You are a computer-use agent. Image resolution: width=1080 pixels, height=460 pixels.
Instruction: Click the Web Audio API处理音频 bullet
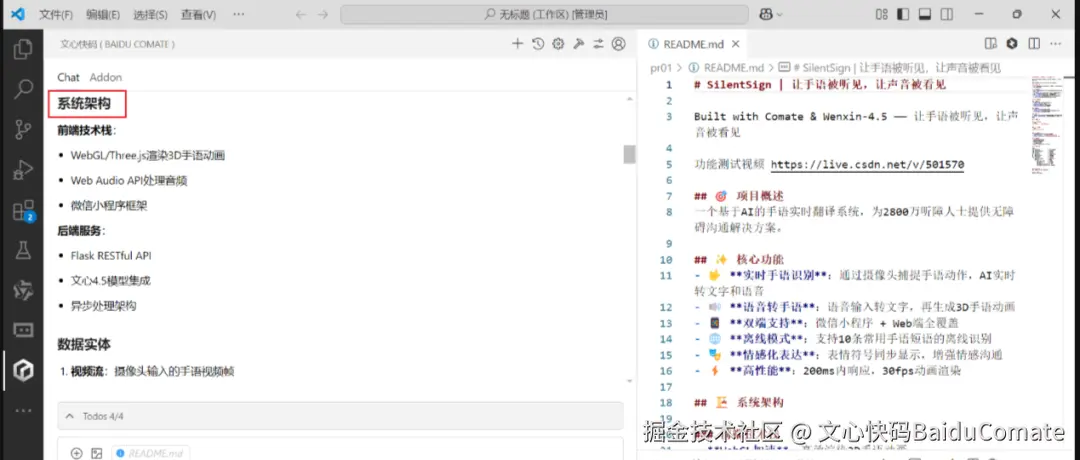coord(129,180)
